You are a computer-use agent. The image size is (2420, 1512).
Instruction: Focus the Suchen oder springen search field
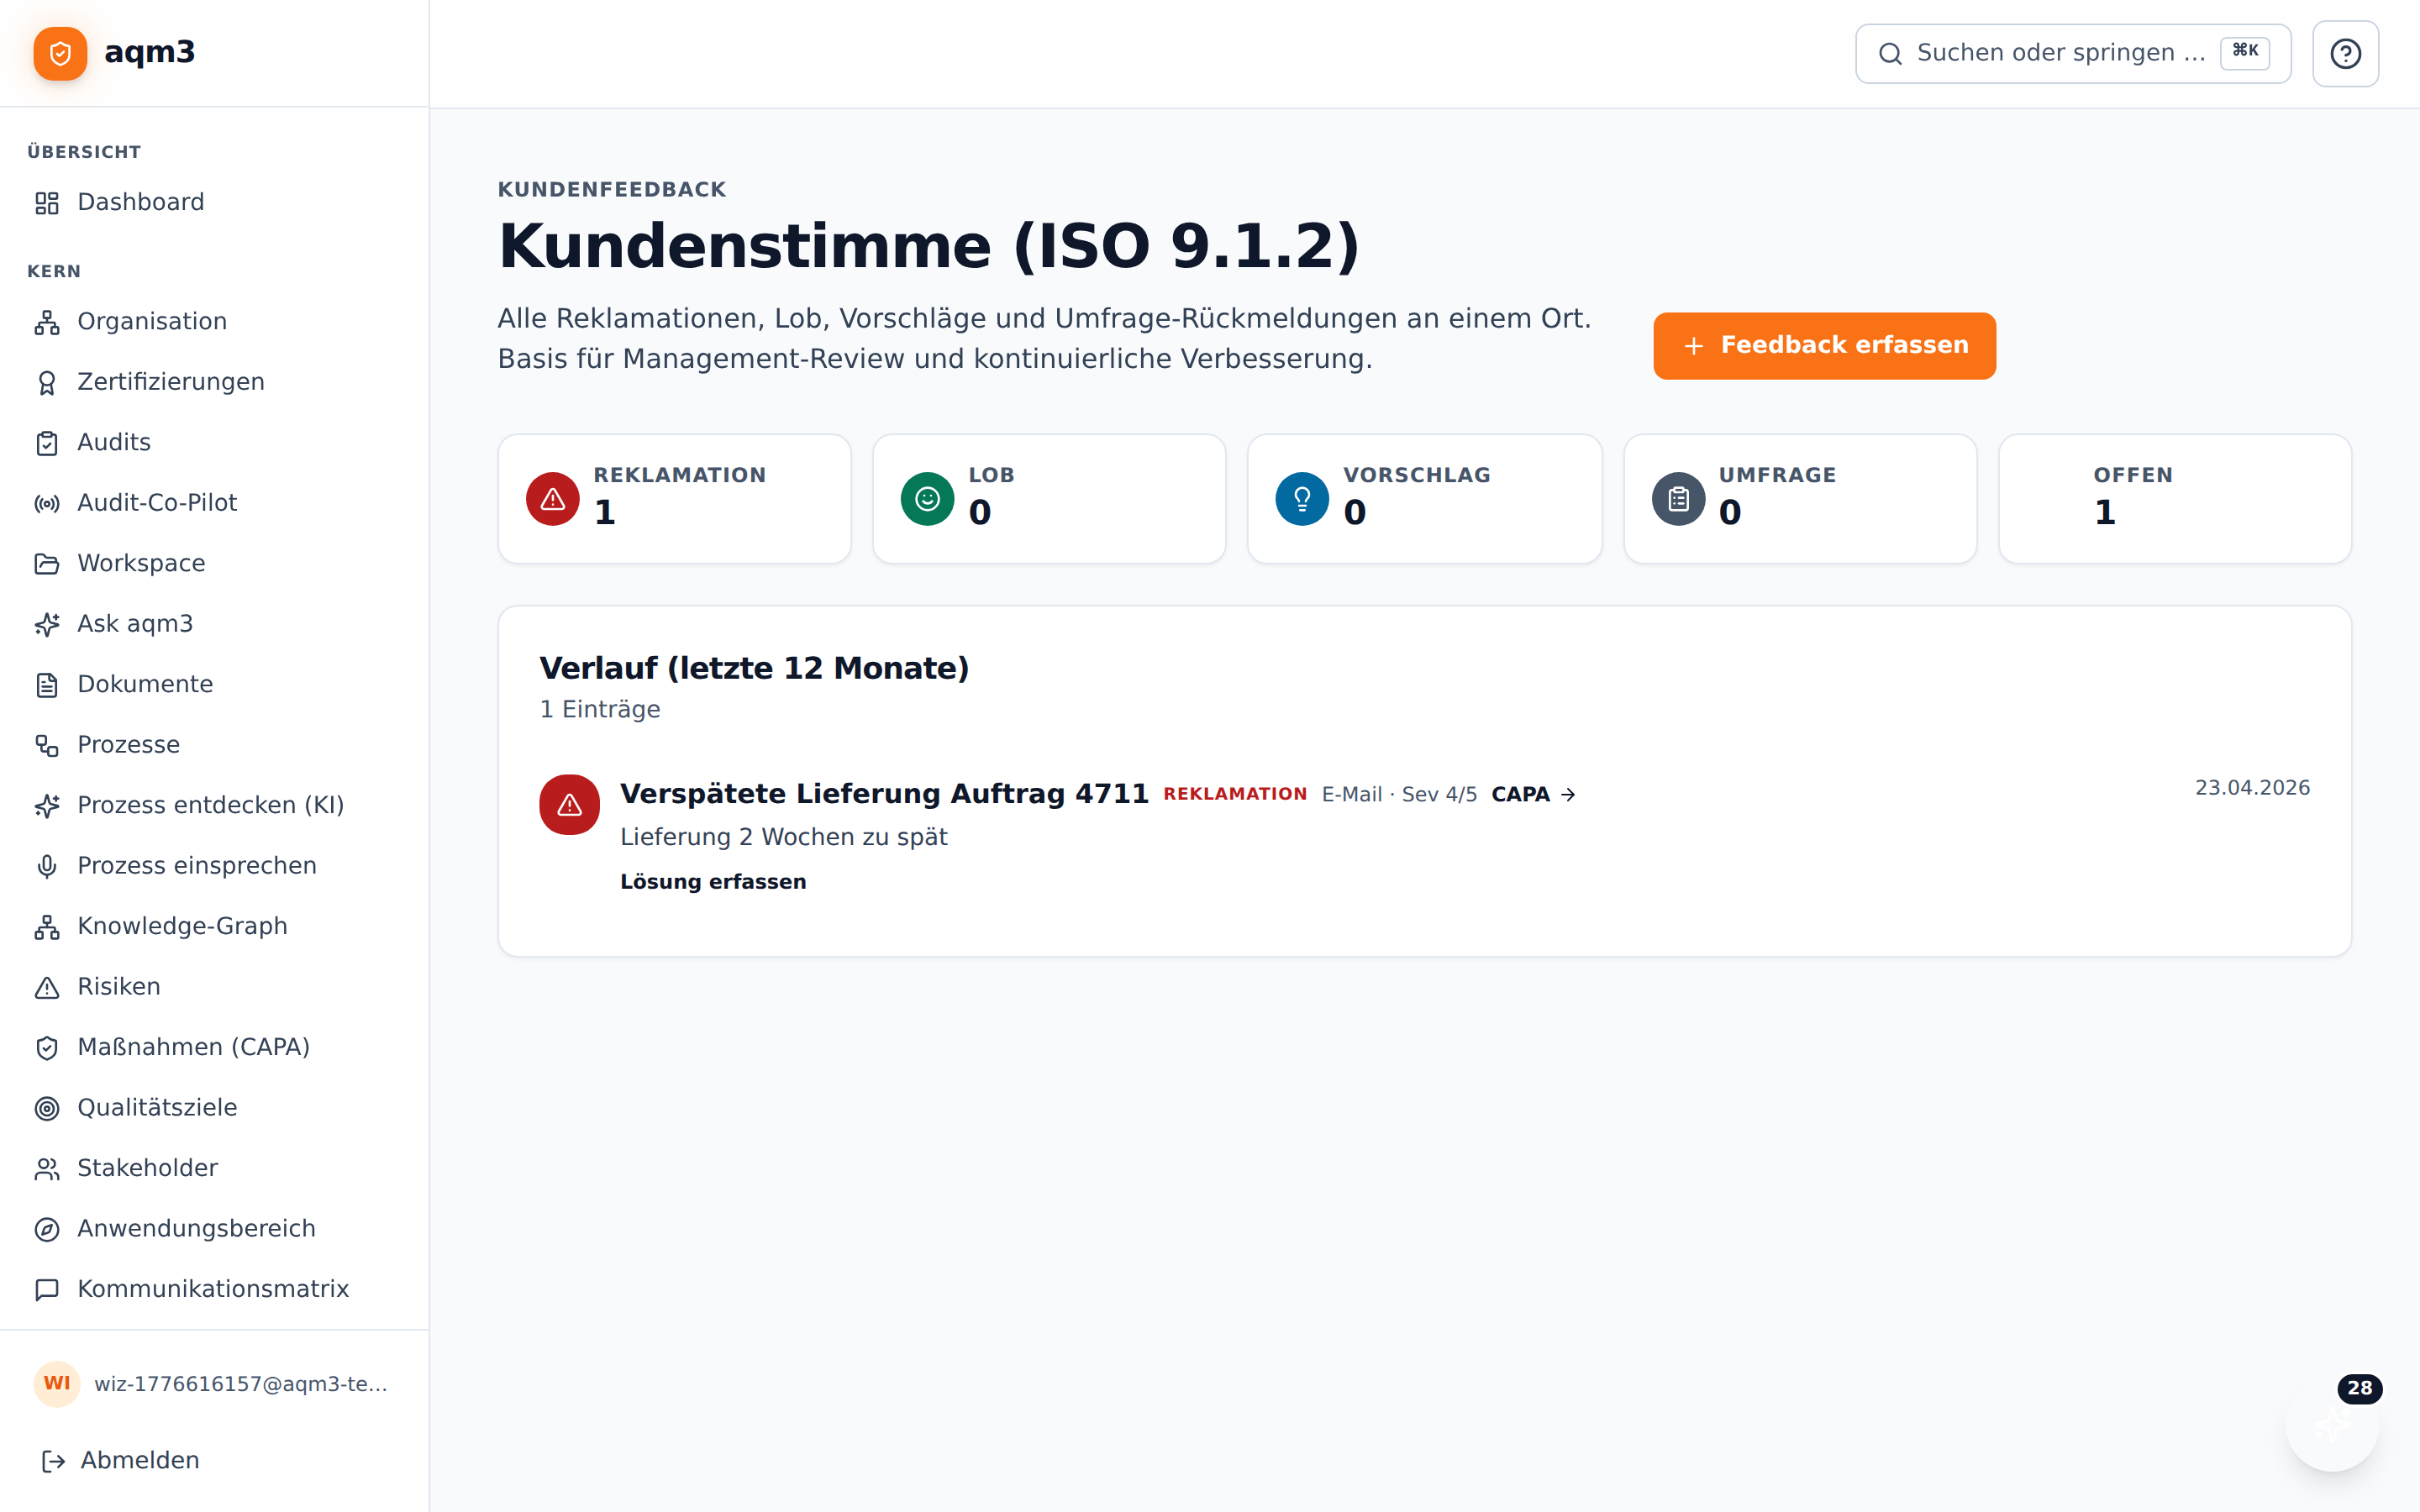click(x=2072, y=54)
